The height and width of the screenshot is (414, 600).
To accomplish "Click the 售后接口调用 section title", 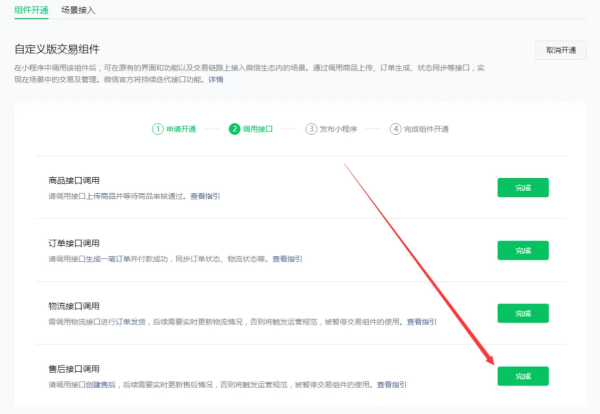I will [74, 370].
